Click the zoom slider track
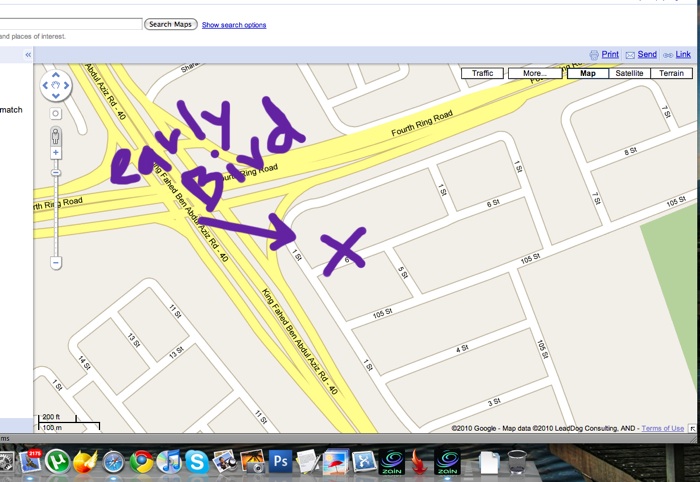700x482 pixels. click(56, 214)
